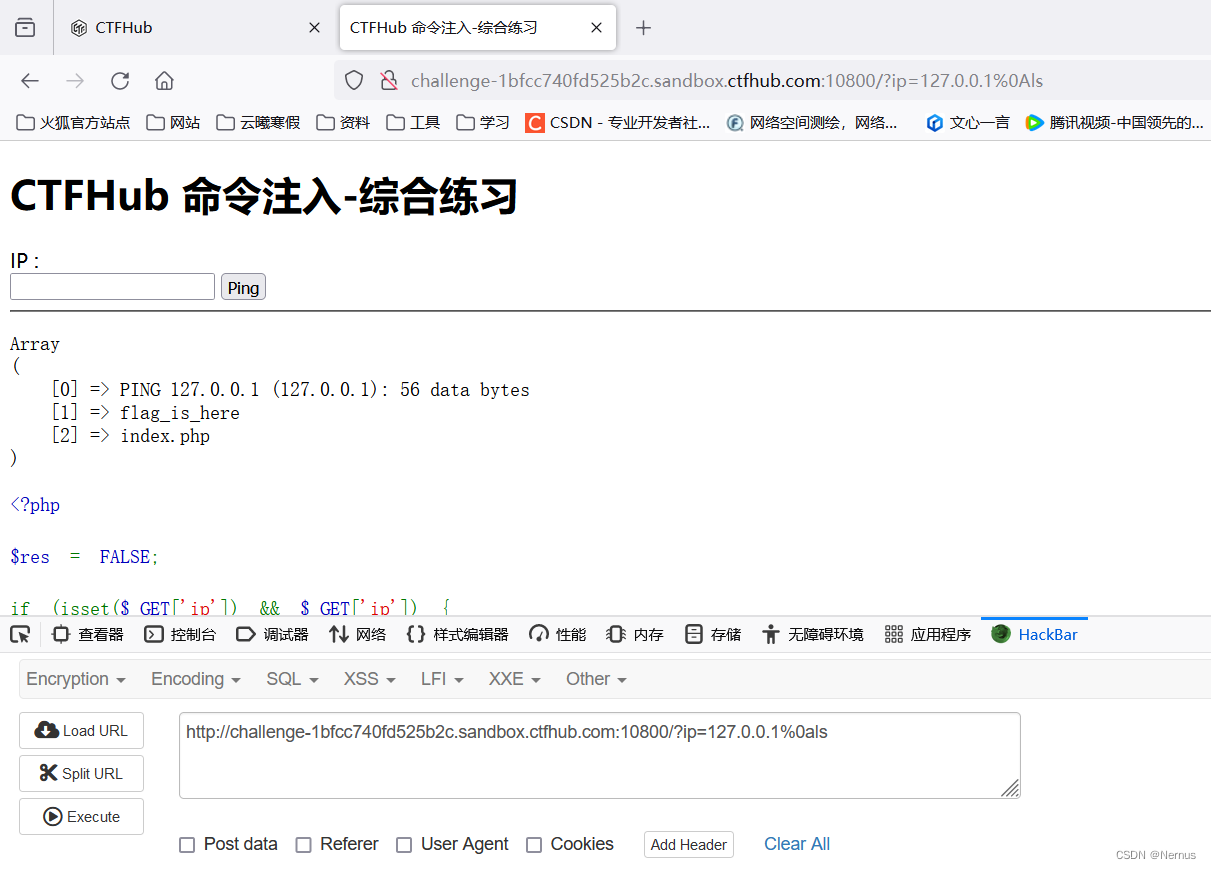Screen dimensions: 1211x869
Task: Expand the XXE dropdown
Action: pyautogui.click(x=514, y=679)
